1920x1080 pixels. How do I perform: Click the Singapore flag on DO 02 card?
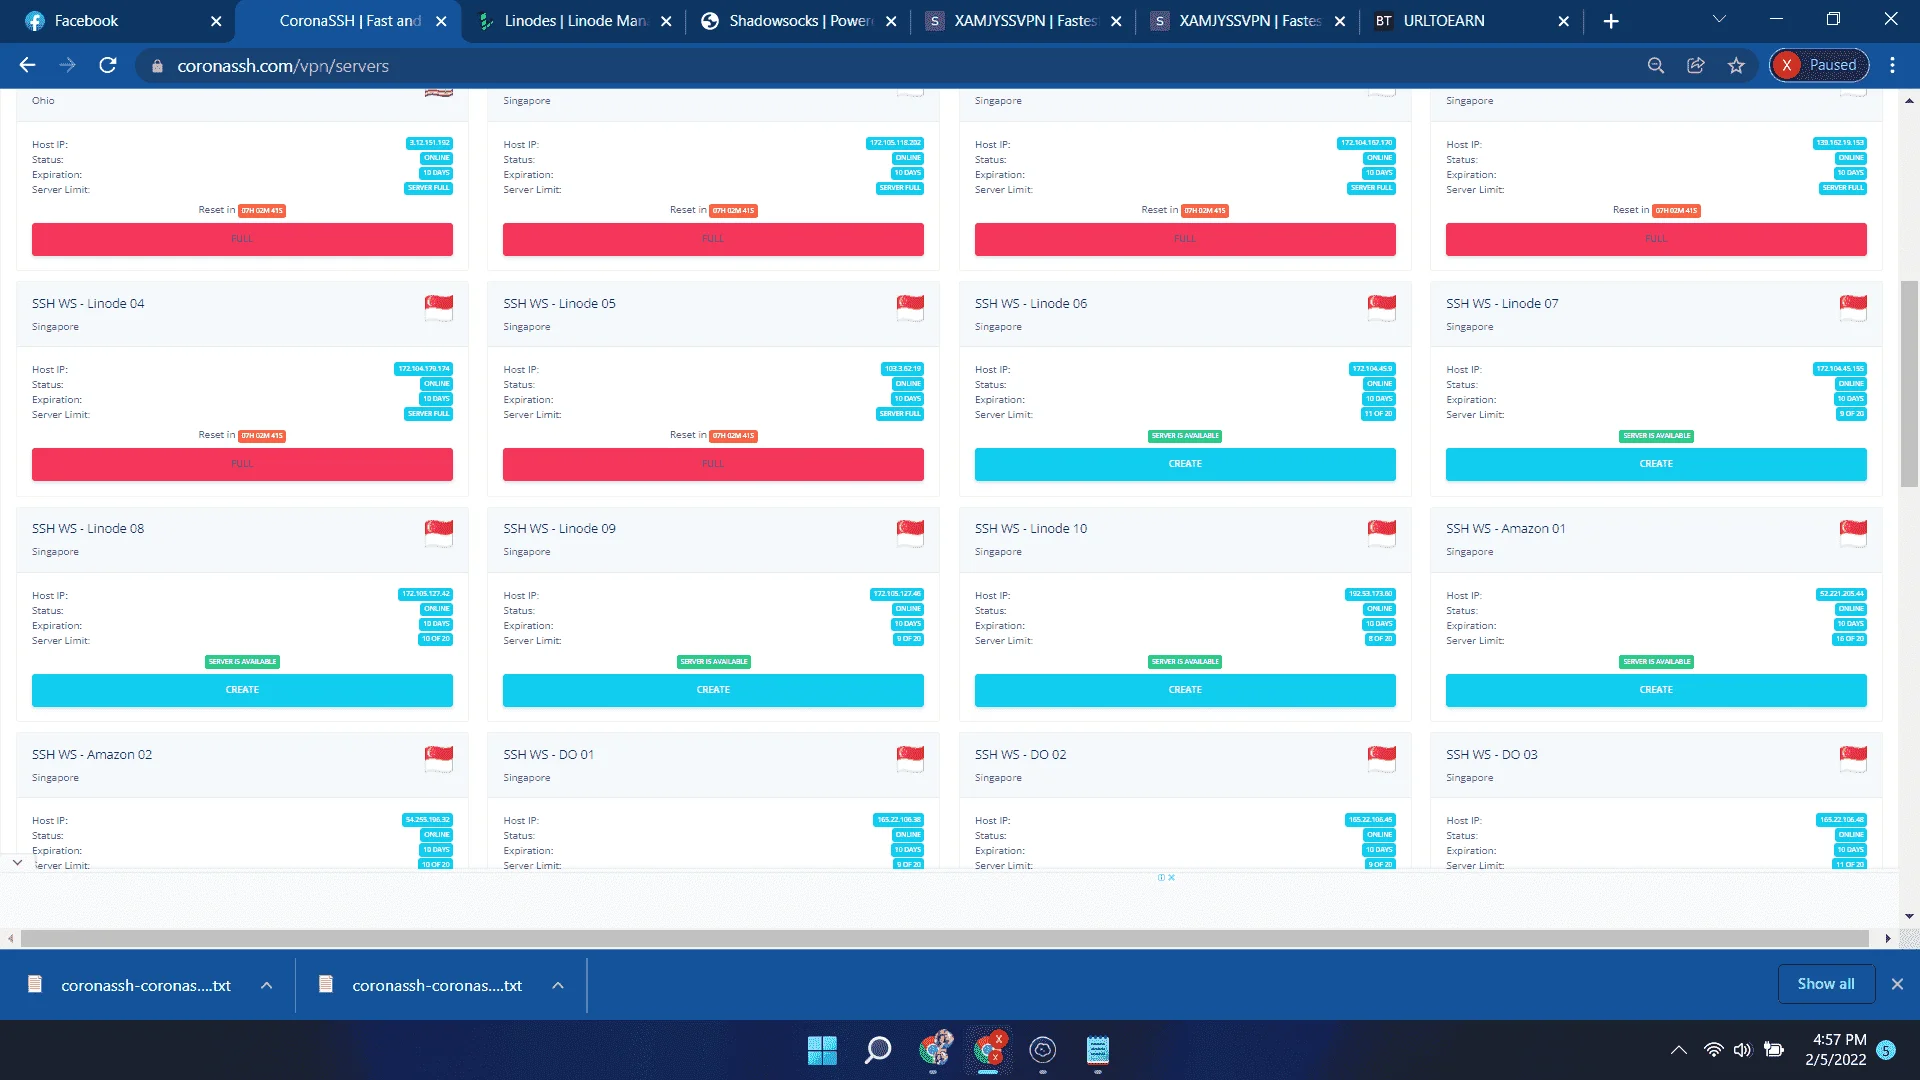tap(1381, 759)
